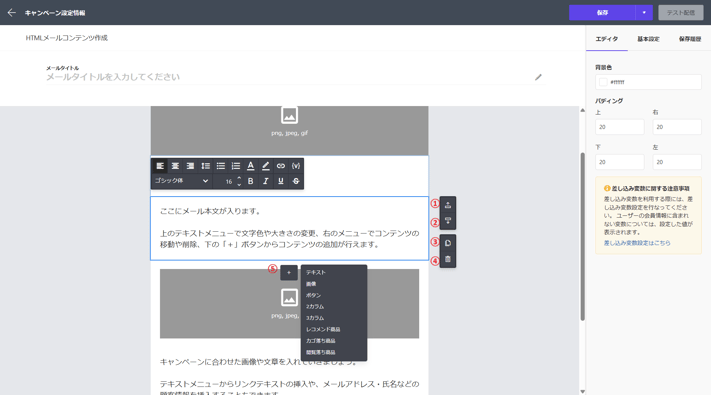Screen dimensions: 711x395
Task: Insert a hyperlink with the link icon
Action: (x=281, y=166)
